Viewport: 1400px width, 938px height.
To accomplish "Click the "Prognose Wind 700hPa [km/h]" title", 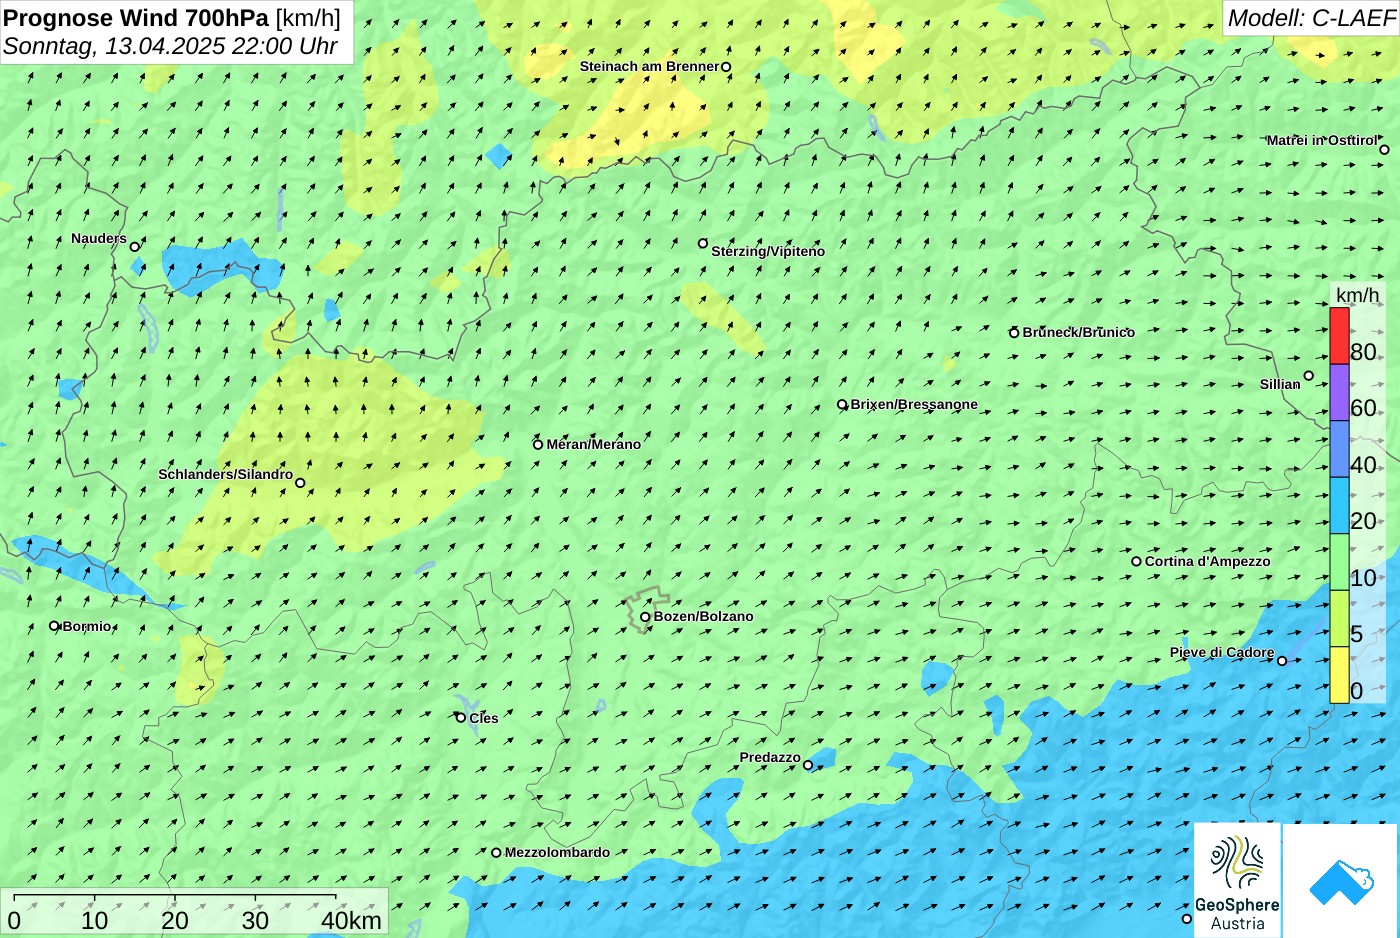I will pos(172,18).
